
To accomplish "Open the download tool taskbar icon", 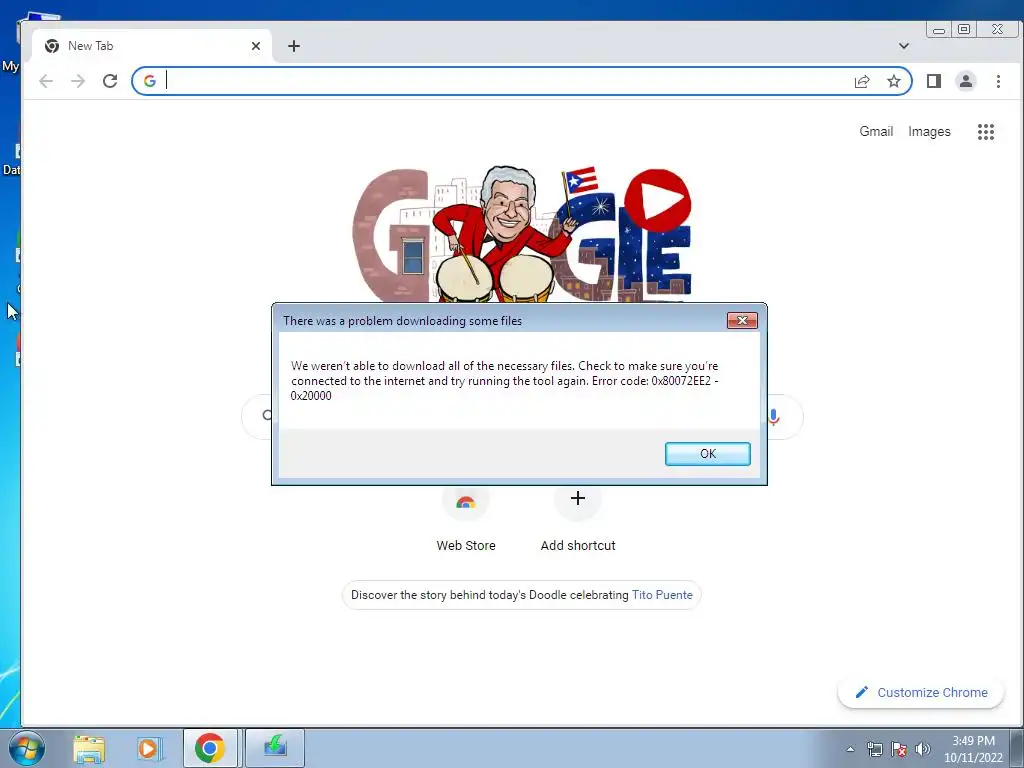I will click(275, 748).
